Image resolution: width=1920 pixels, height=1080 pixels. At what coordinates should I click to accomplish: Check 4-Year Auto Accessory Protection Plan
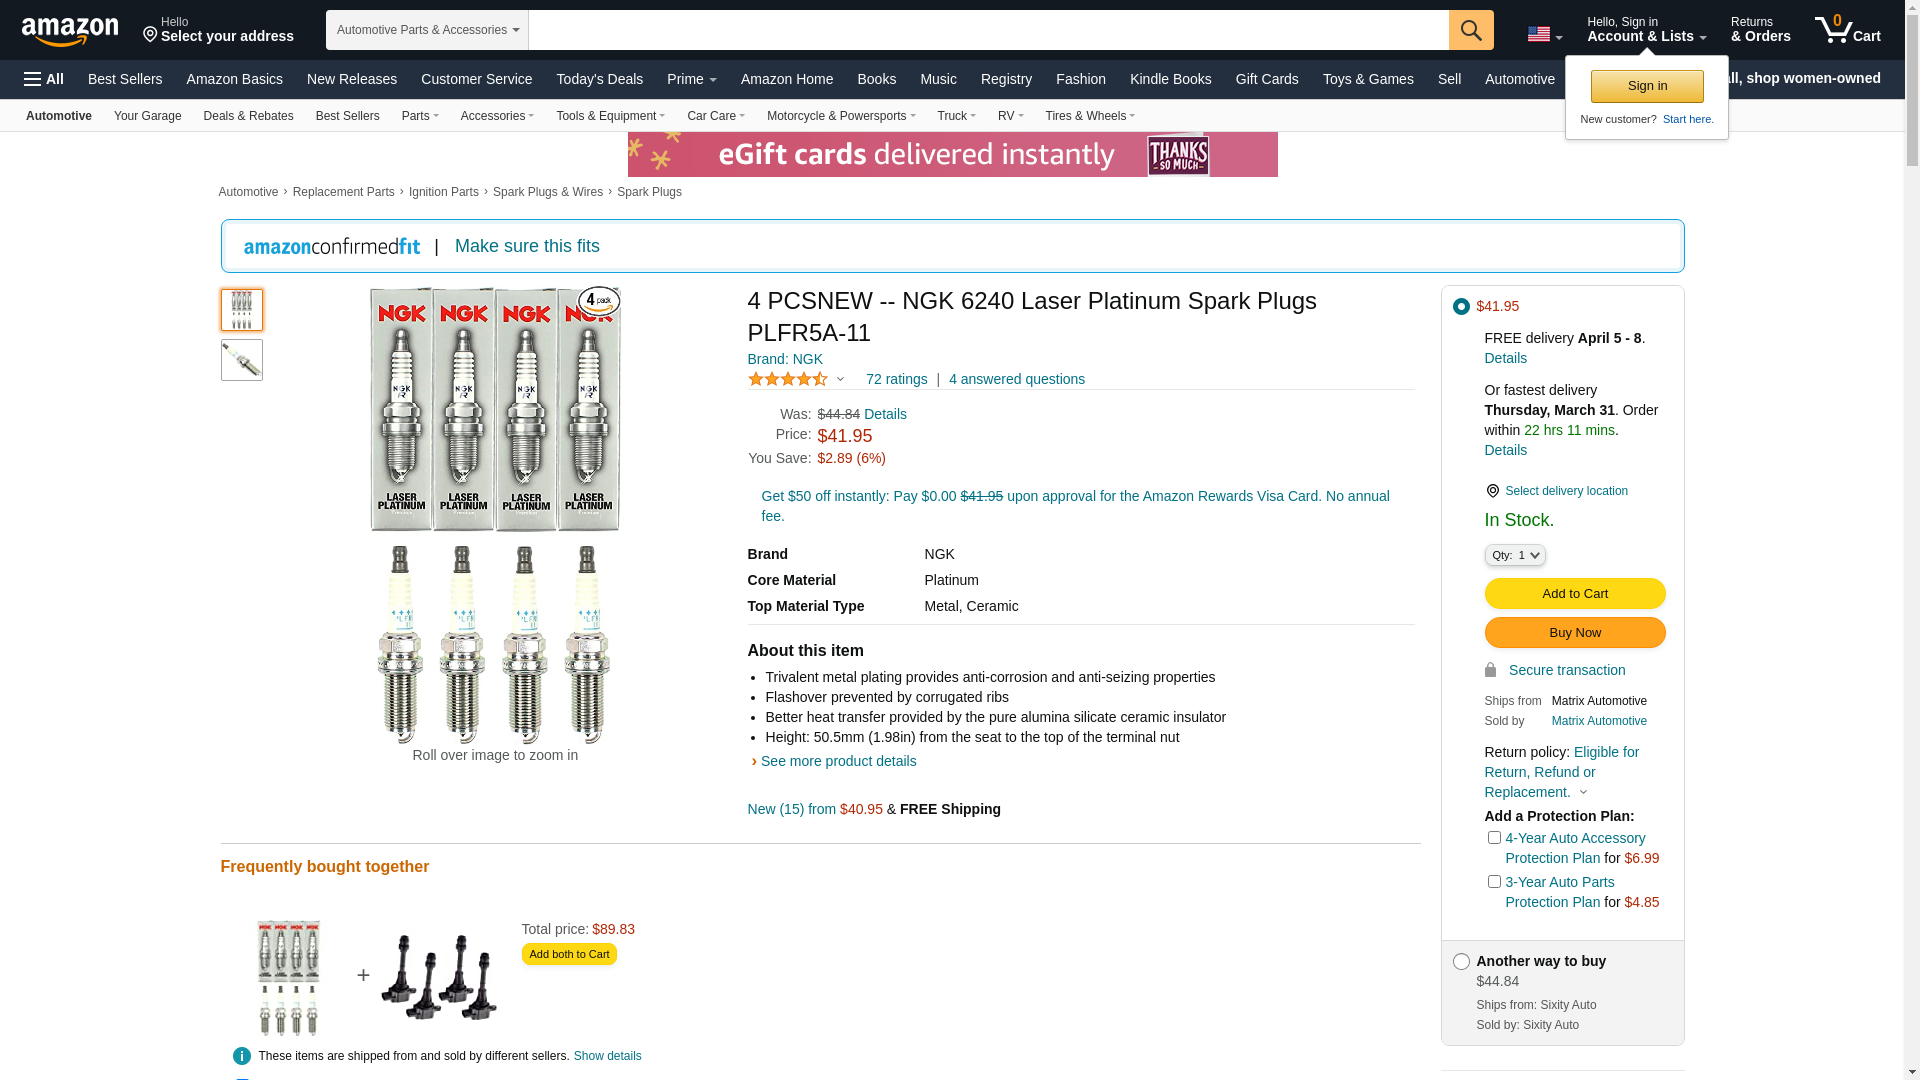pos(1494,838)
